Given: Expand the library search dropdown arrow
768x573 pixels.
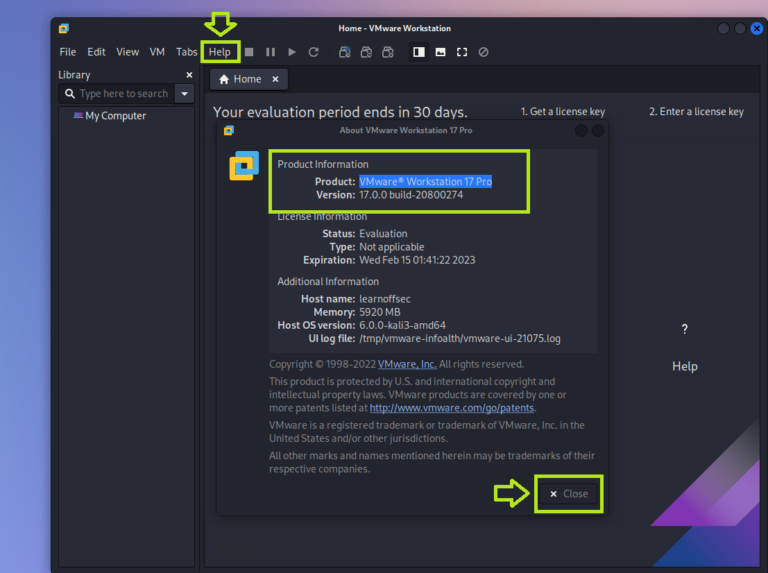Looking at the screenshot, I should [x=184, y=94].
